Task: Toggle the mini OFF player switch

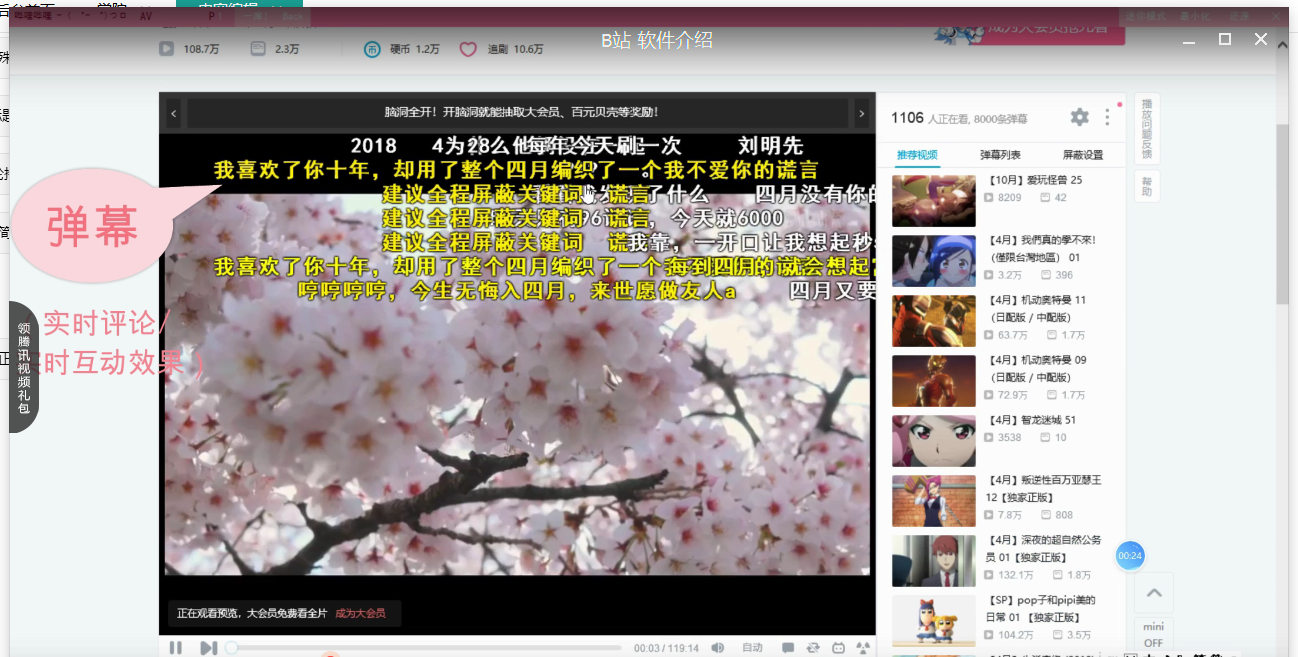Action: [x=1152, y=633]
